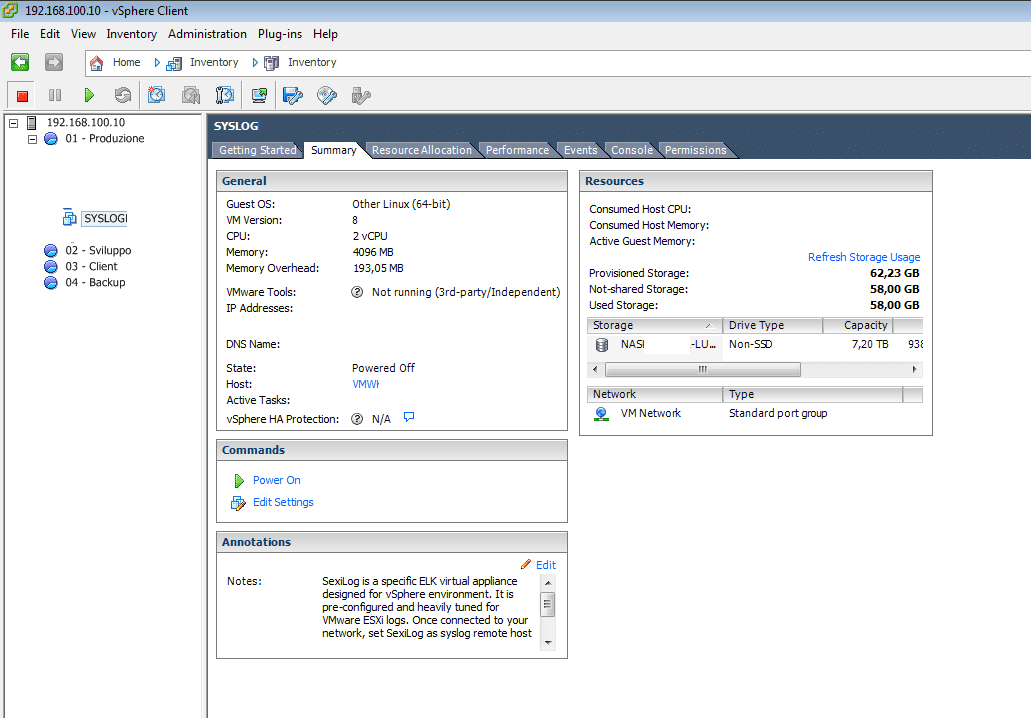The height and width of the screenshot is (718, 1031).
Task: Click the host server icon for 192.168.100.10
Action: coord(32,122)
